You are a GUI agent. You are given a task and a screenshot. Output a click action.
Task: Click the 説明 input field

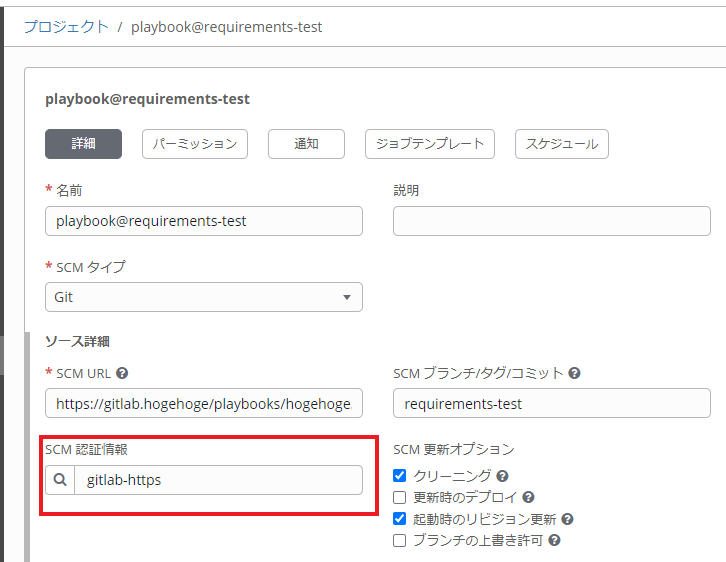552,221
